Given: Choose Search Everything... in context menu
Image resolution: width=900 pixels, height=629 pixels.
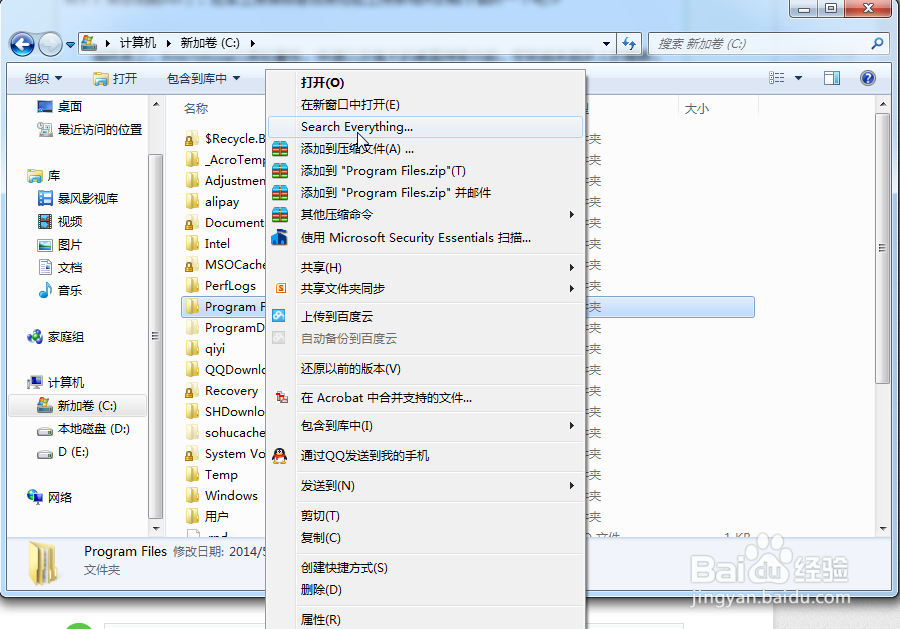Looking at the screenshot, I should (x=425, y=127).
